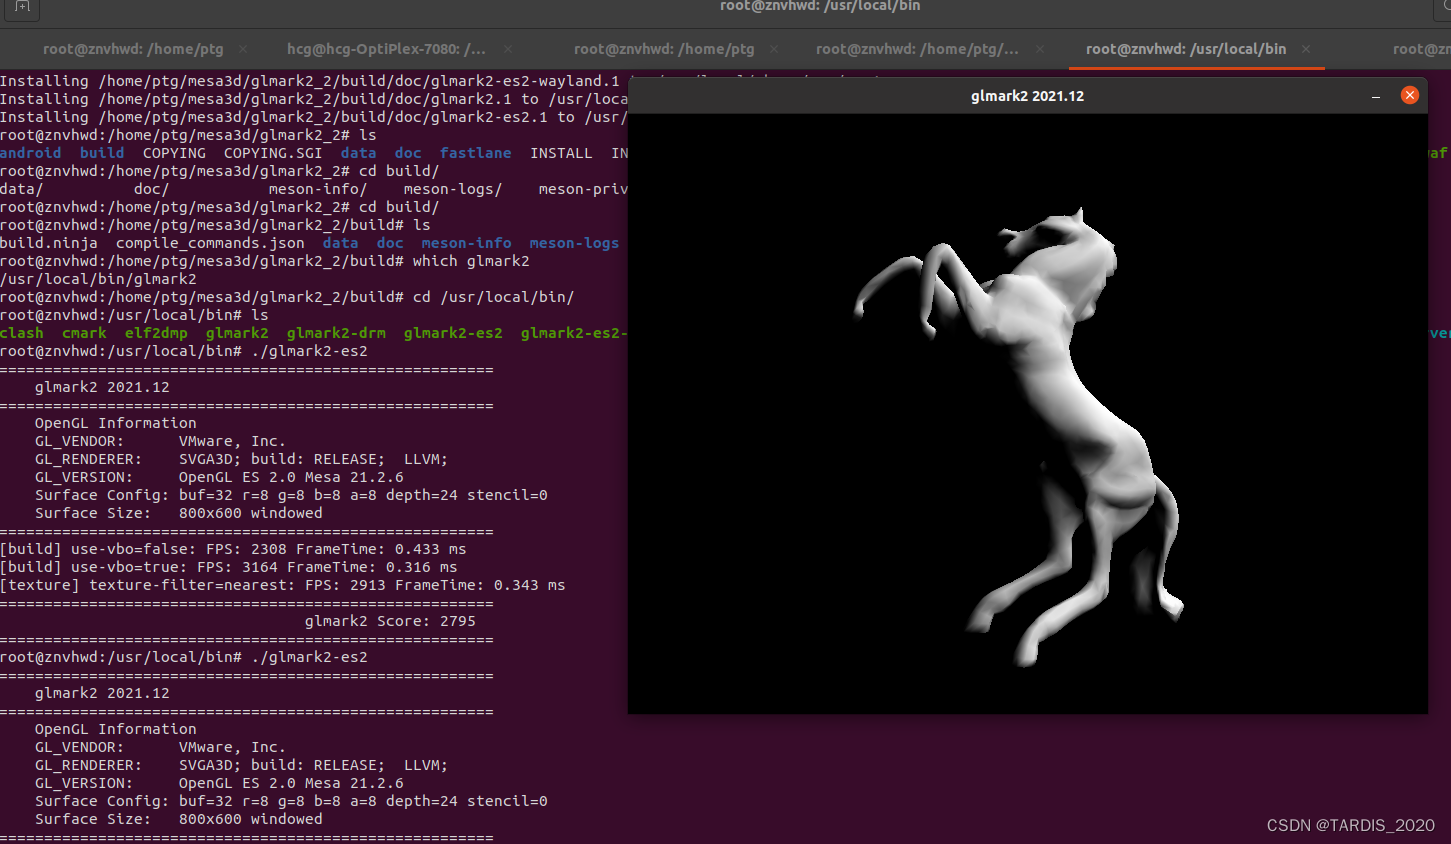Switch to the rightmost partially visible tab
Viewport: 1451px width, 844px height.
pyautogui.click(x=1421, y=48)
